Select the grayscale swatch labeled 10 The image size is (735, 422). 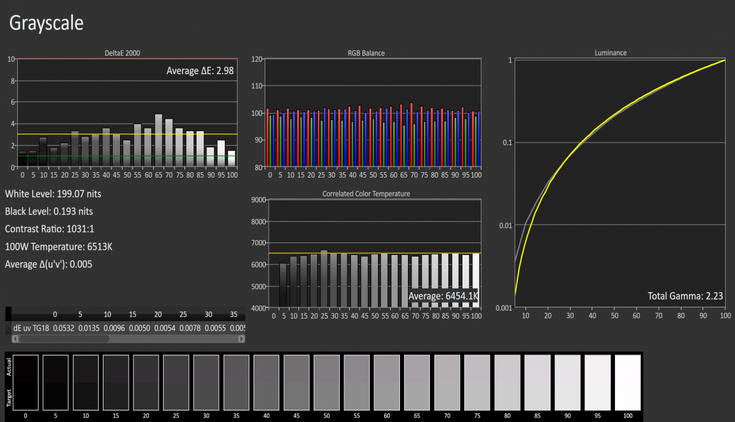86,383
